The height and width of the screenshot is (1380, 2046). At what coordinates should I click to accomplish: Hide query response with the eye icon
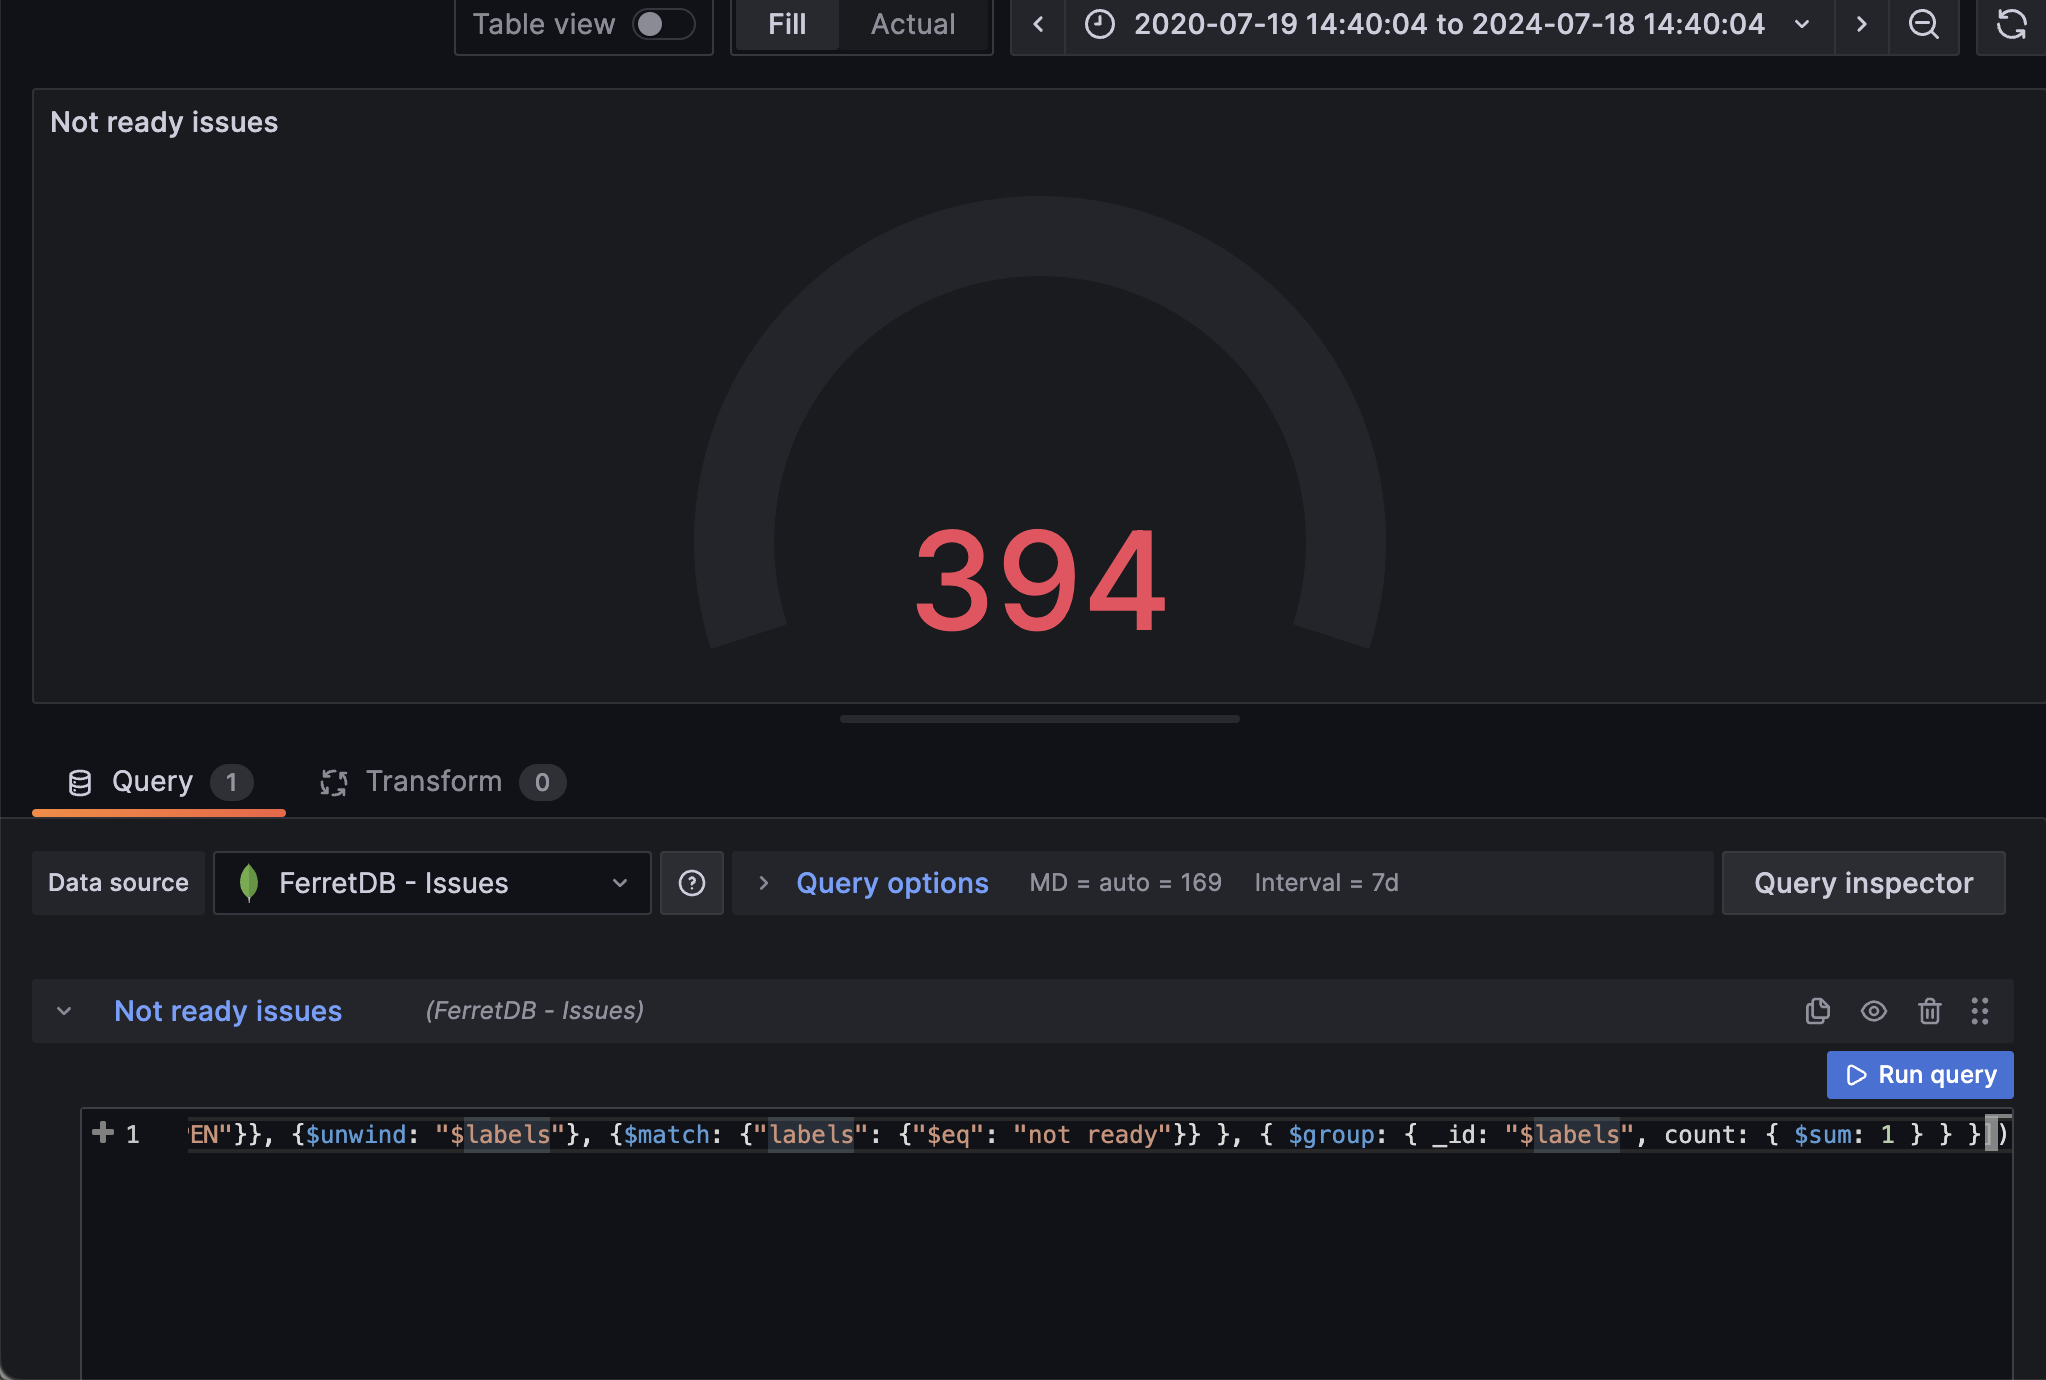pos(1873,1011)
